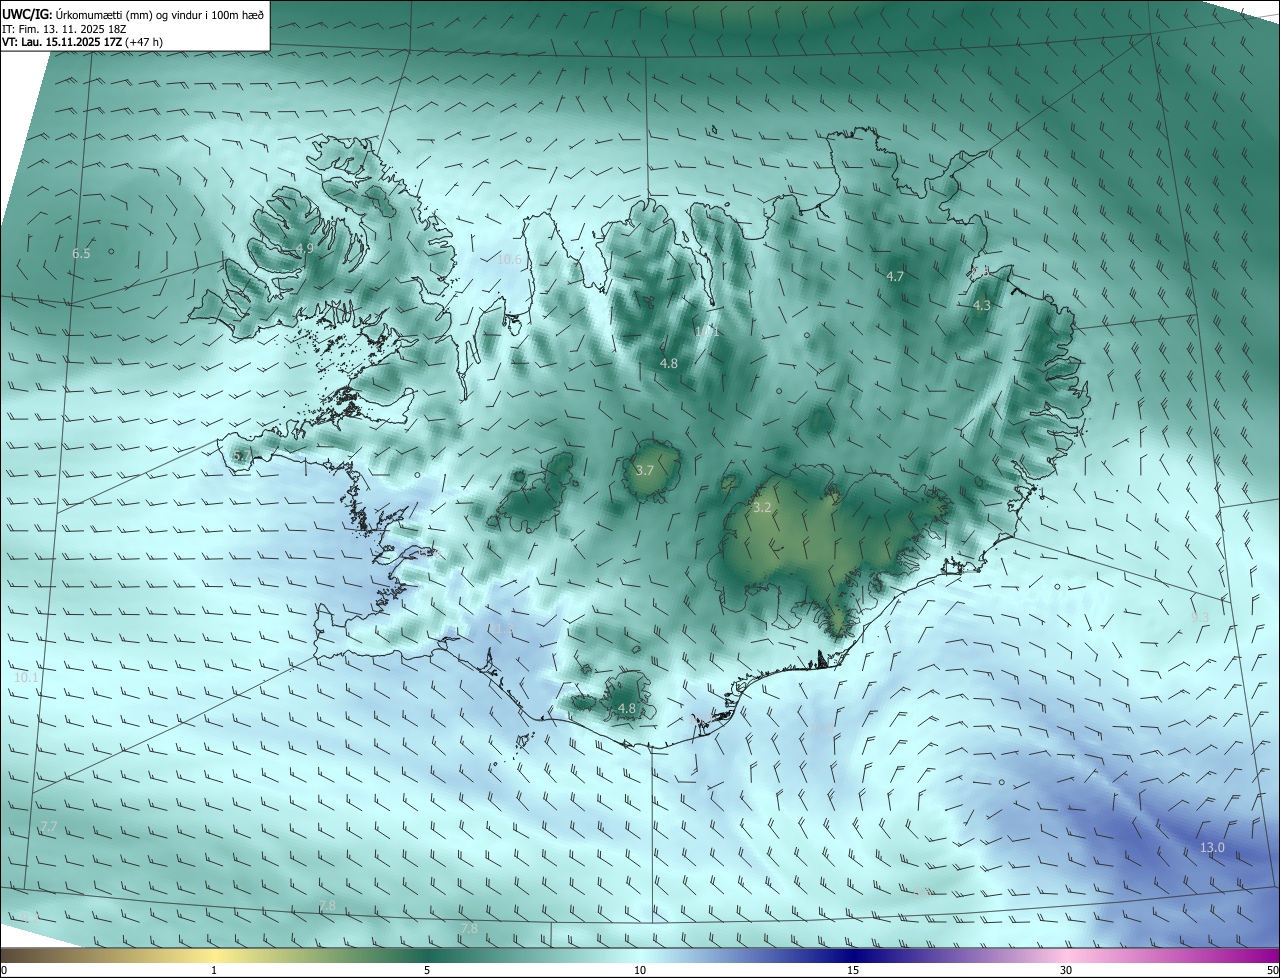Click the "3.2" value on the large glacier

762,508
